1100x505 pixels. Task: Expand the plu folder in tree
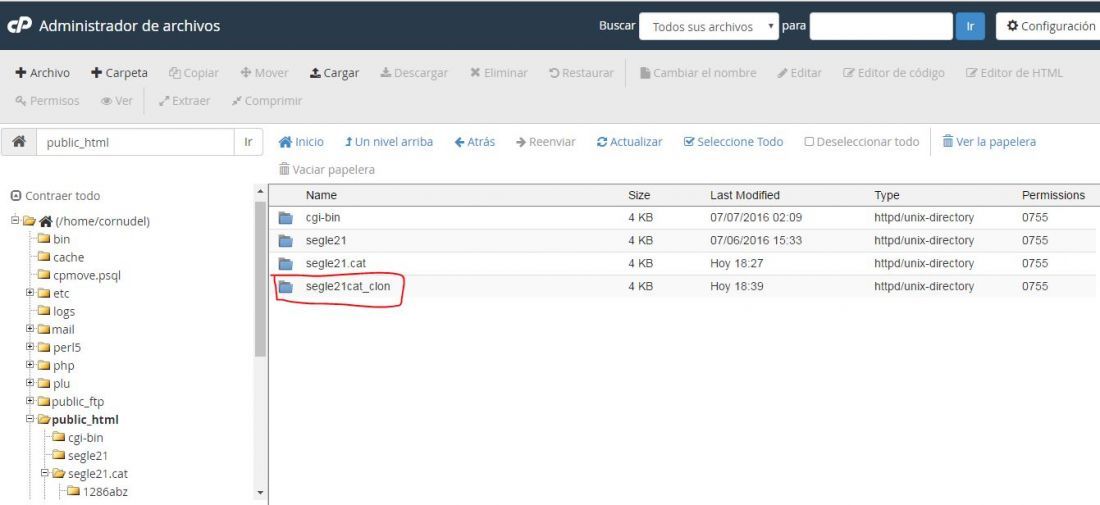point(30,383)
